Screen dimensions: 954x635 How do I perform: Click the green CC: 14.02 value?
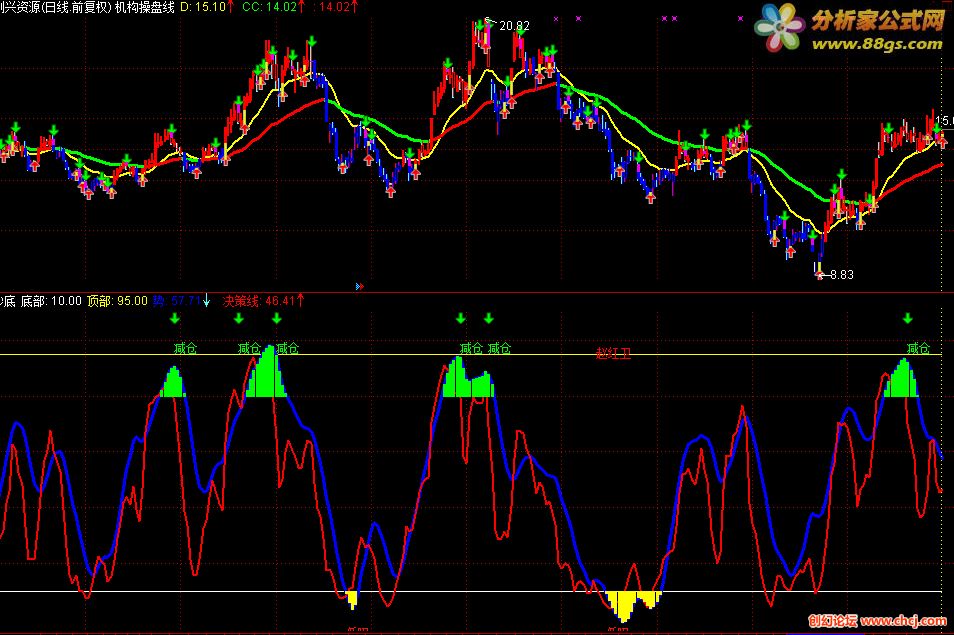coord(270,7)
